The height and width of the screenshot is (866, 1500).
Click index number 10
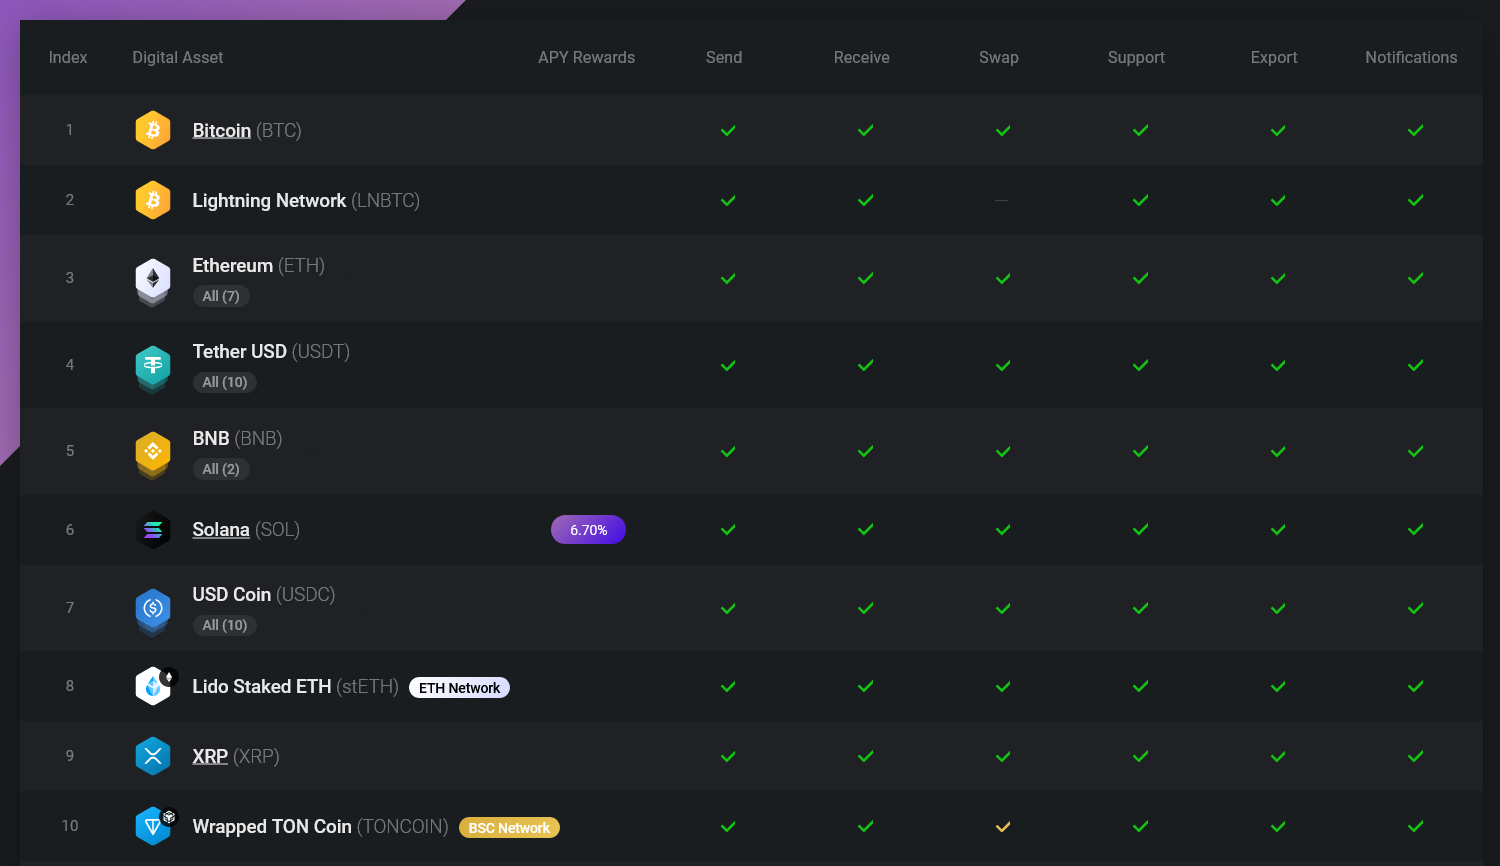[70, 826]
